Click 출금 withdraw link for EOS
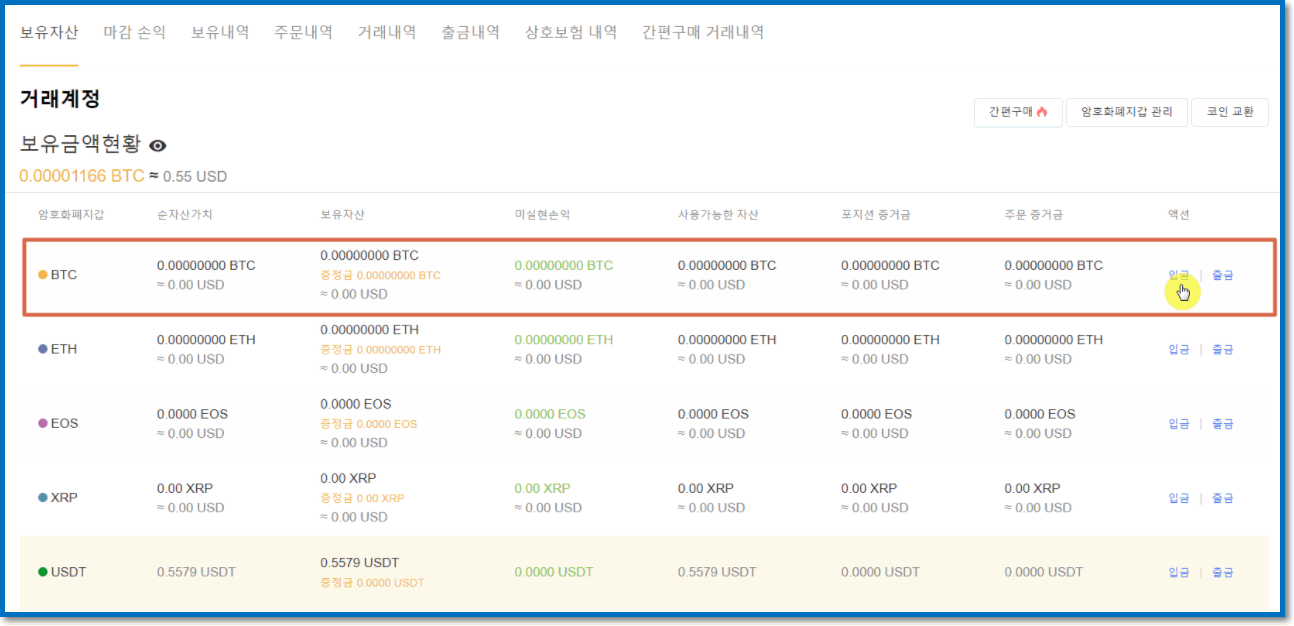The image size is (1294, 626). pyautogui.click(x=1222, y=423)
